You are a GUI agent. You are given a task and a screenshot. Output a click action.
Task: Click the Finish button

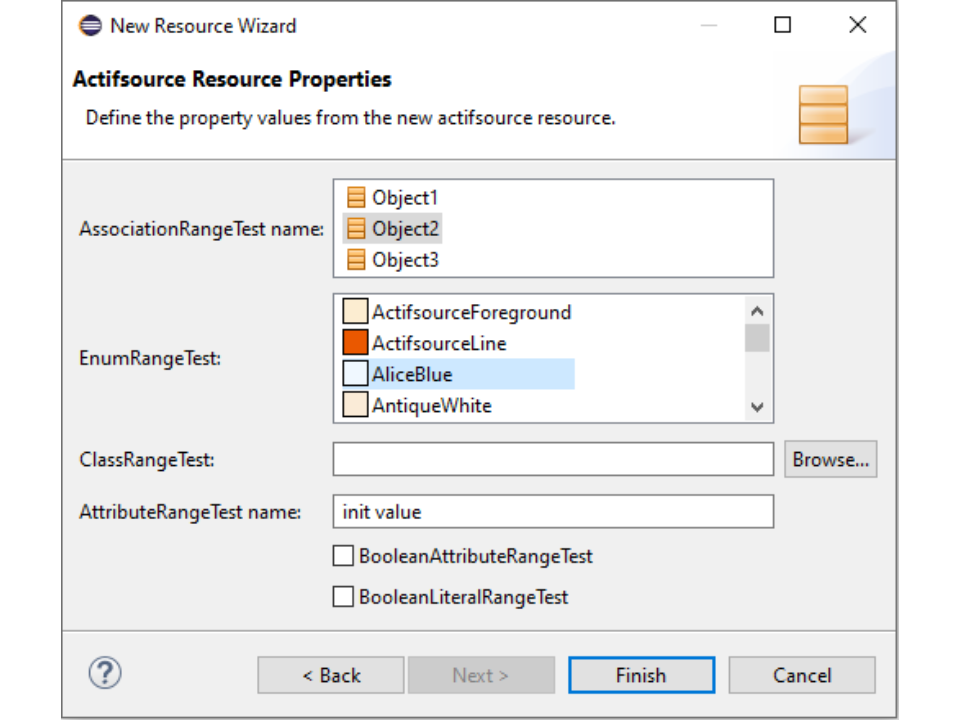tap(641, 675)
